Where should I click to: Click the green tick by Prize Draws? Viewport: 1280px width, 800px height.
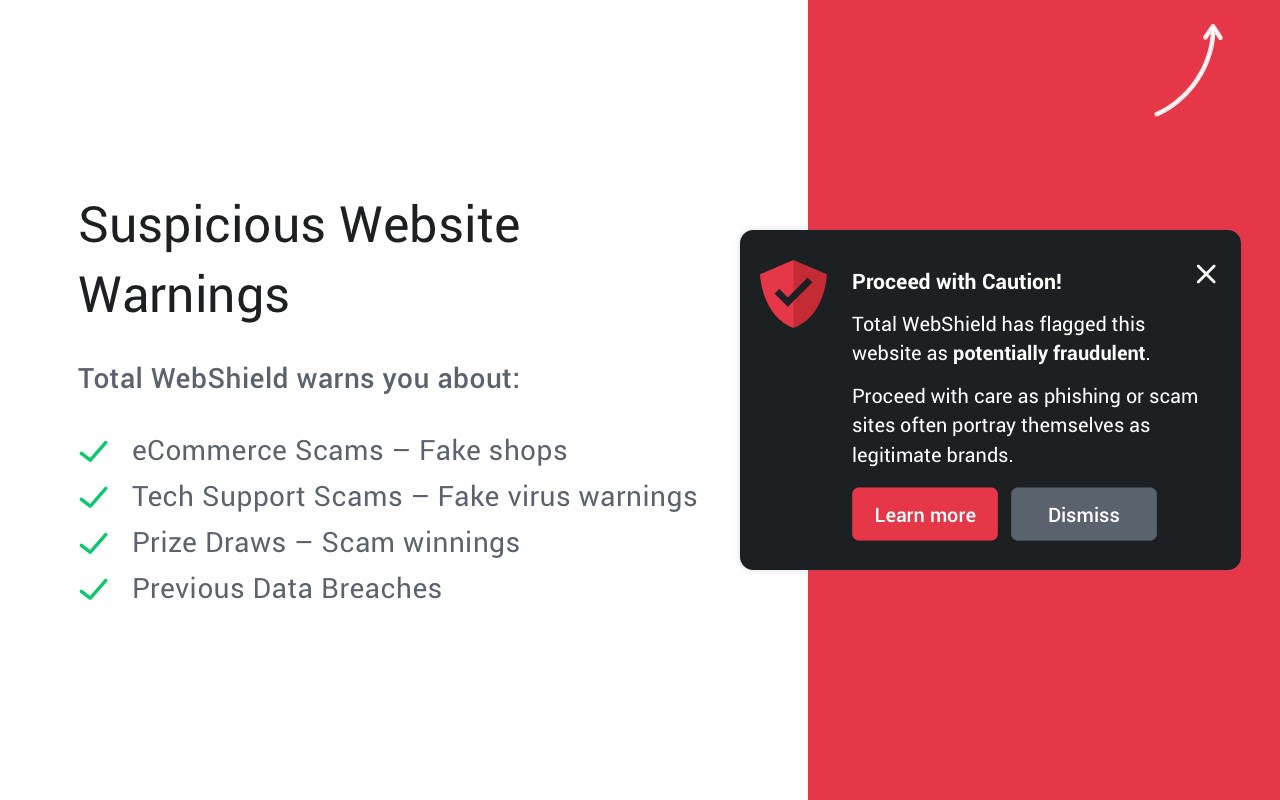tap(93, 544)
